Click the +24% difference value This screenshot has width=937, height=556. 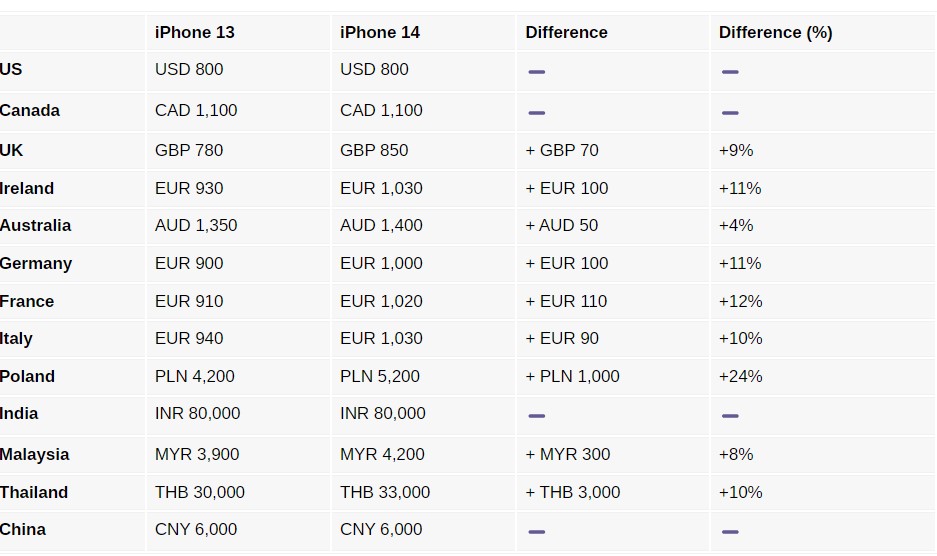740,376
